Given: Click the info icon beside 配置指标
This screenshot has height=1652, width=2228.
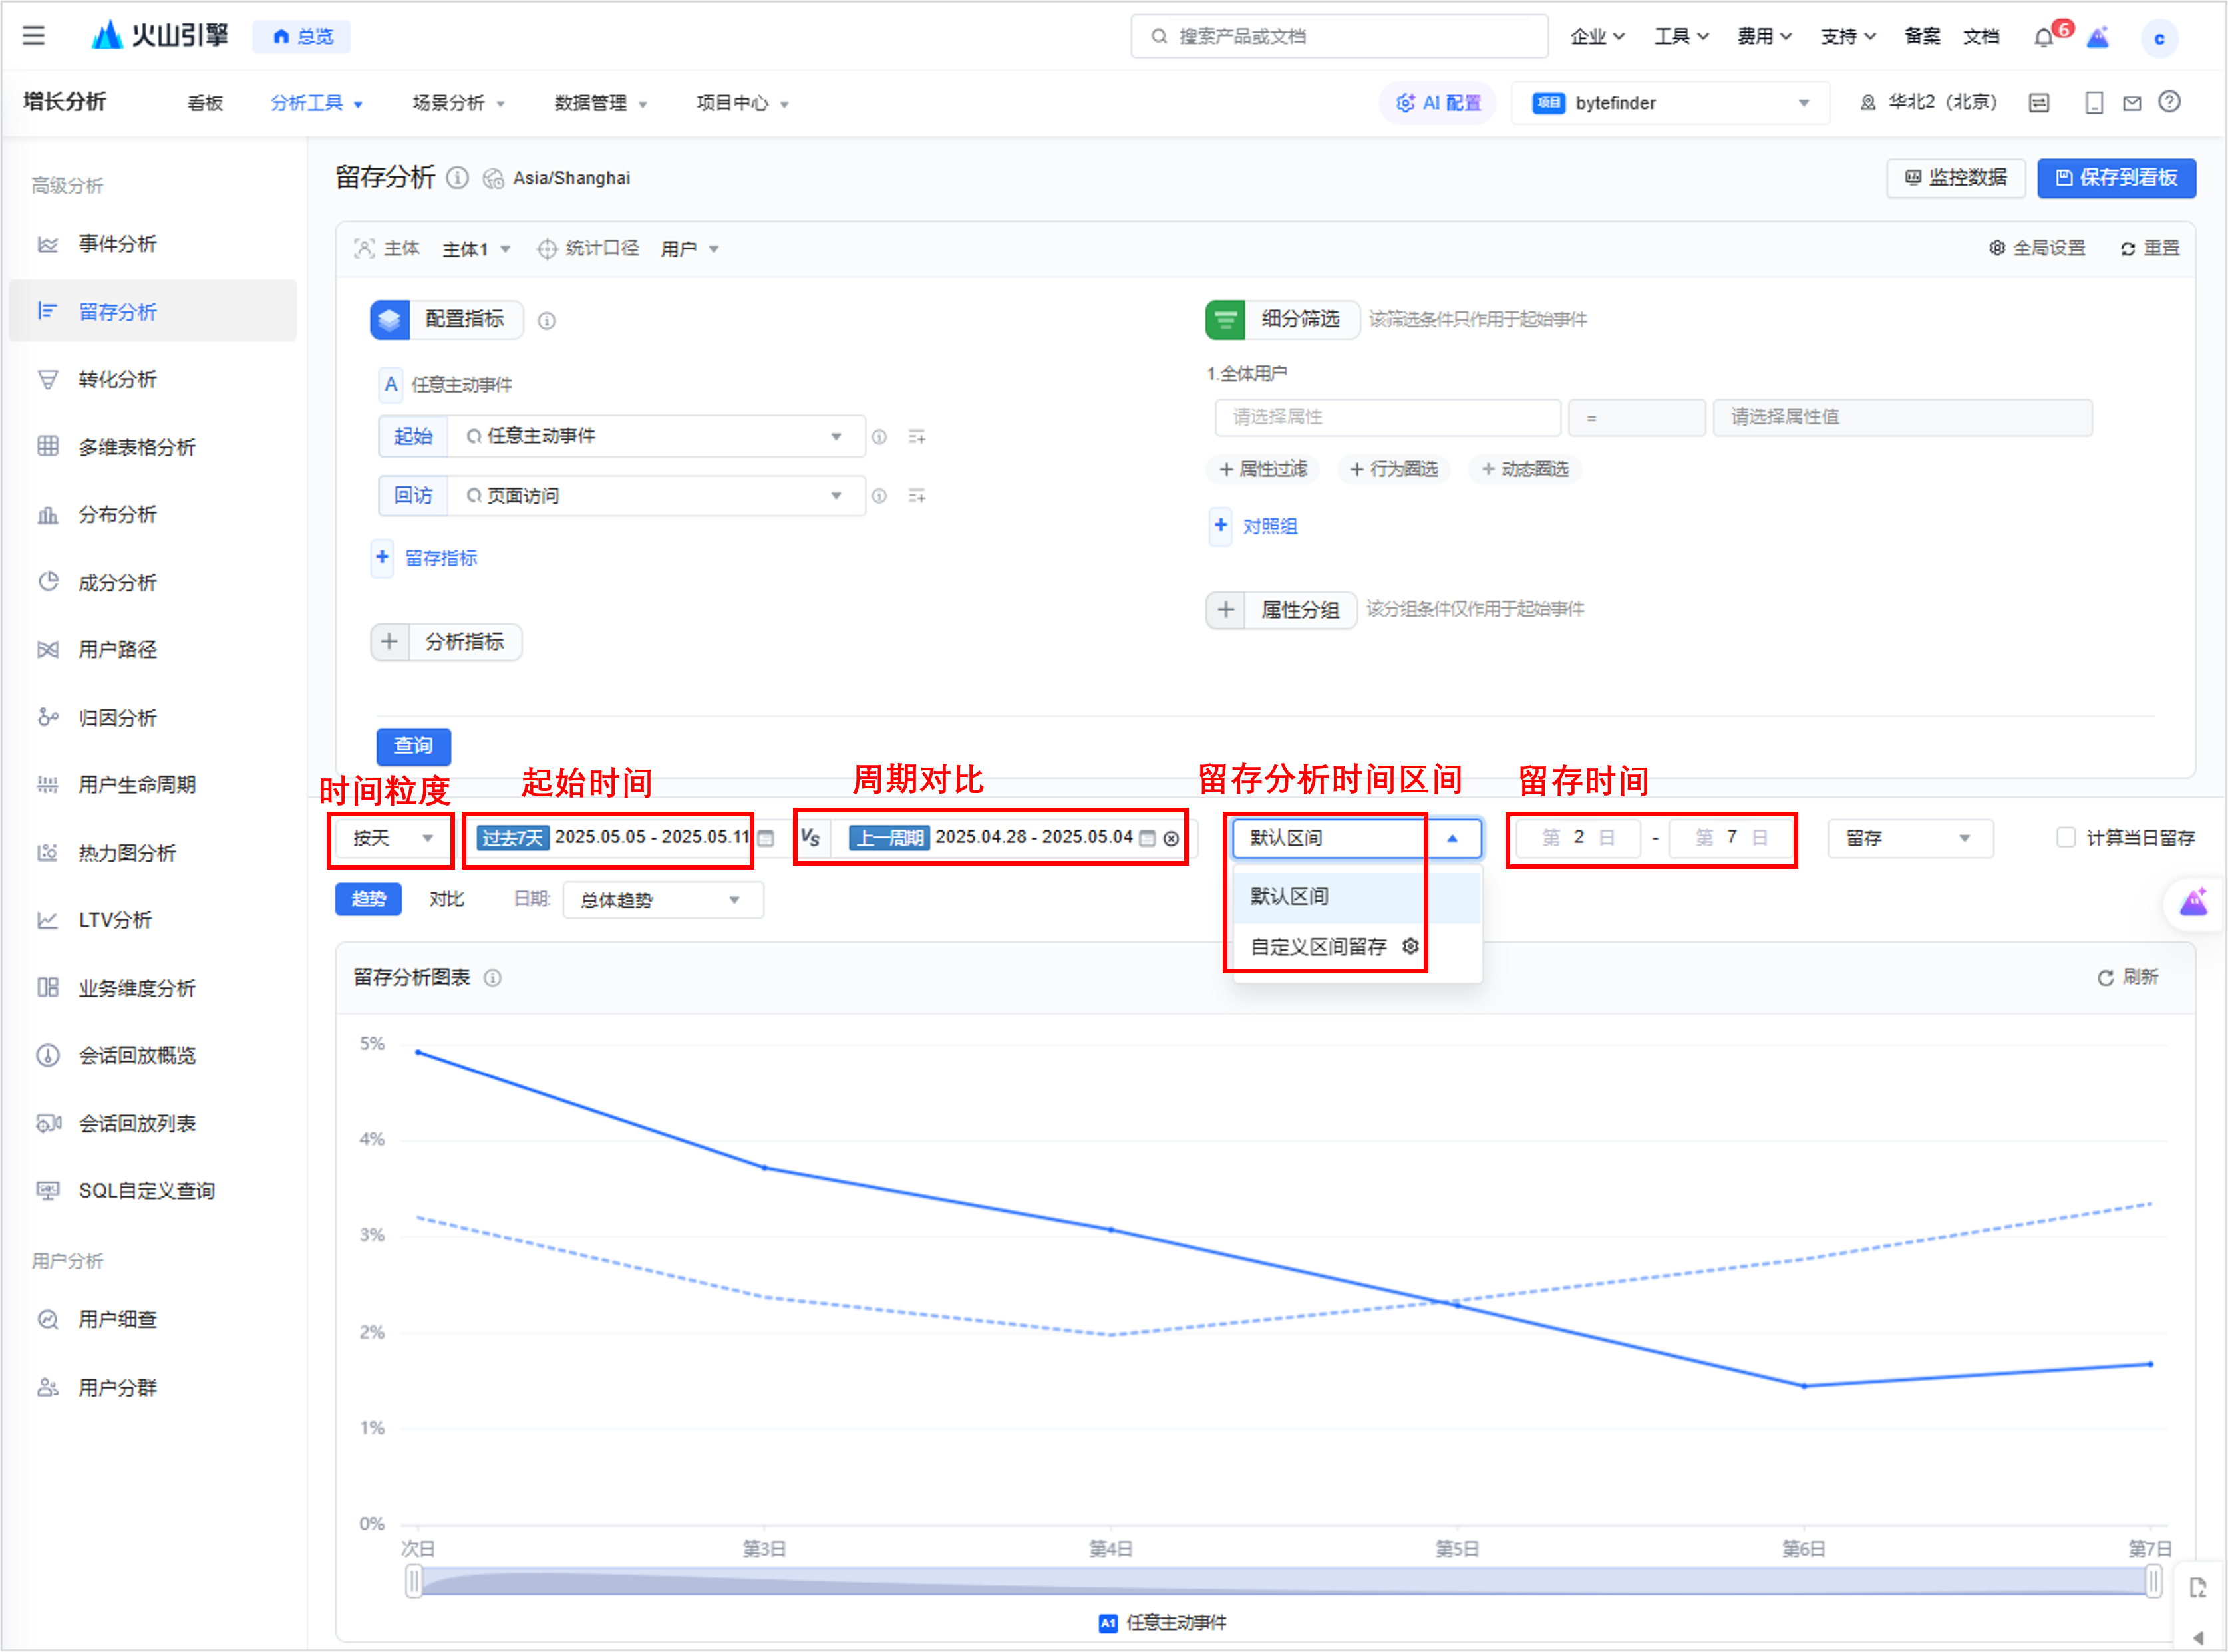Looking at the screenshot, I should pos(546,321).
